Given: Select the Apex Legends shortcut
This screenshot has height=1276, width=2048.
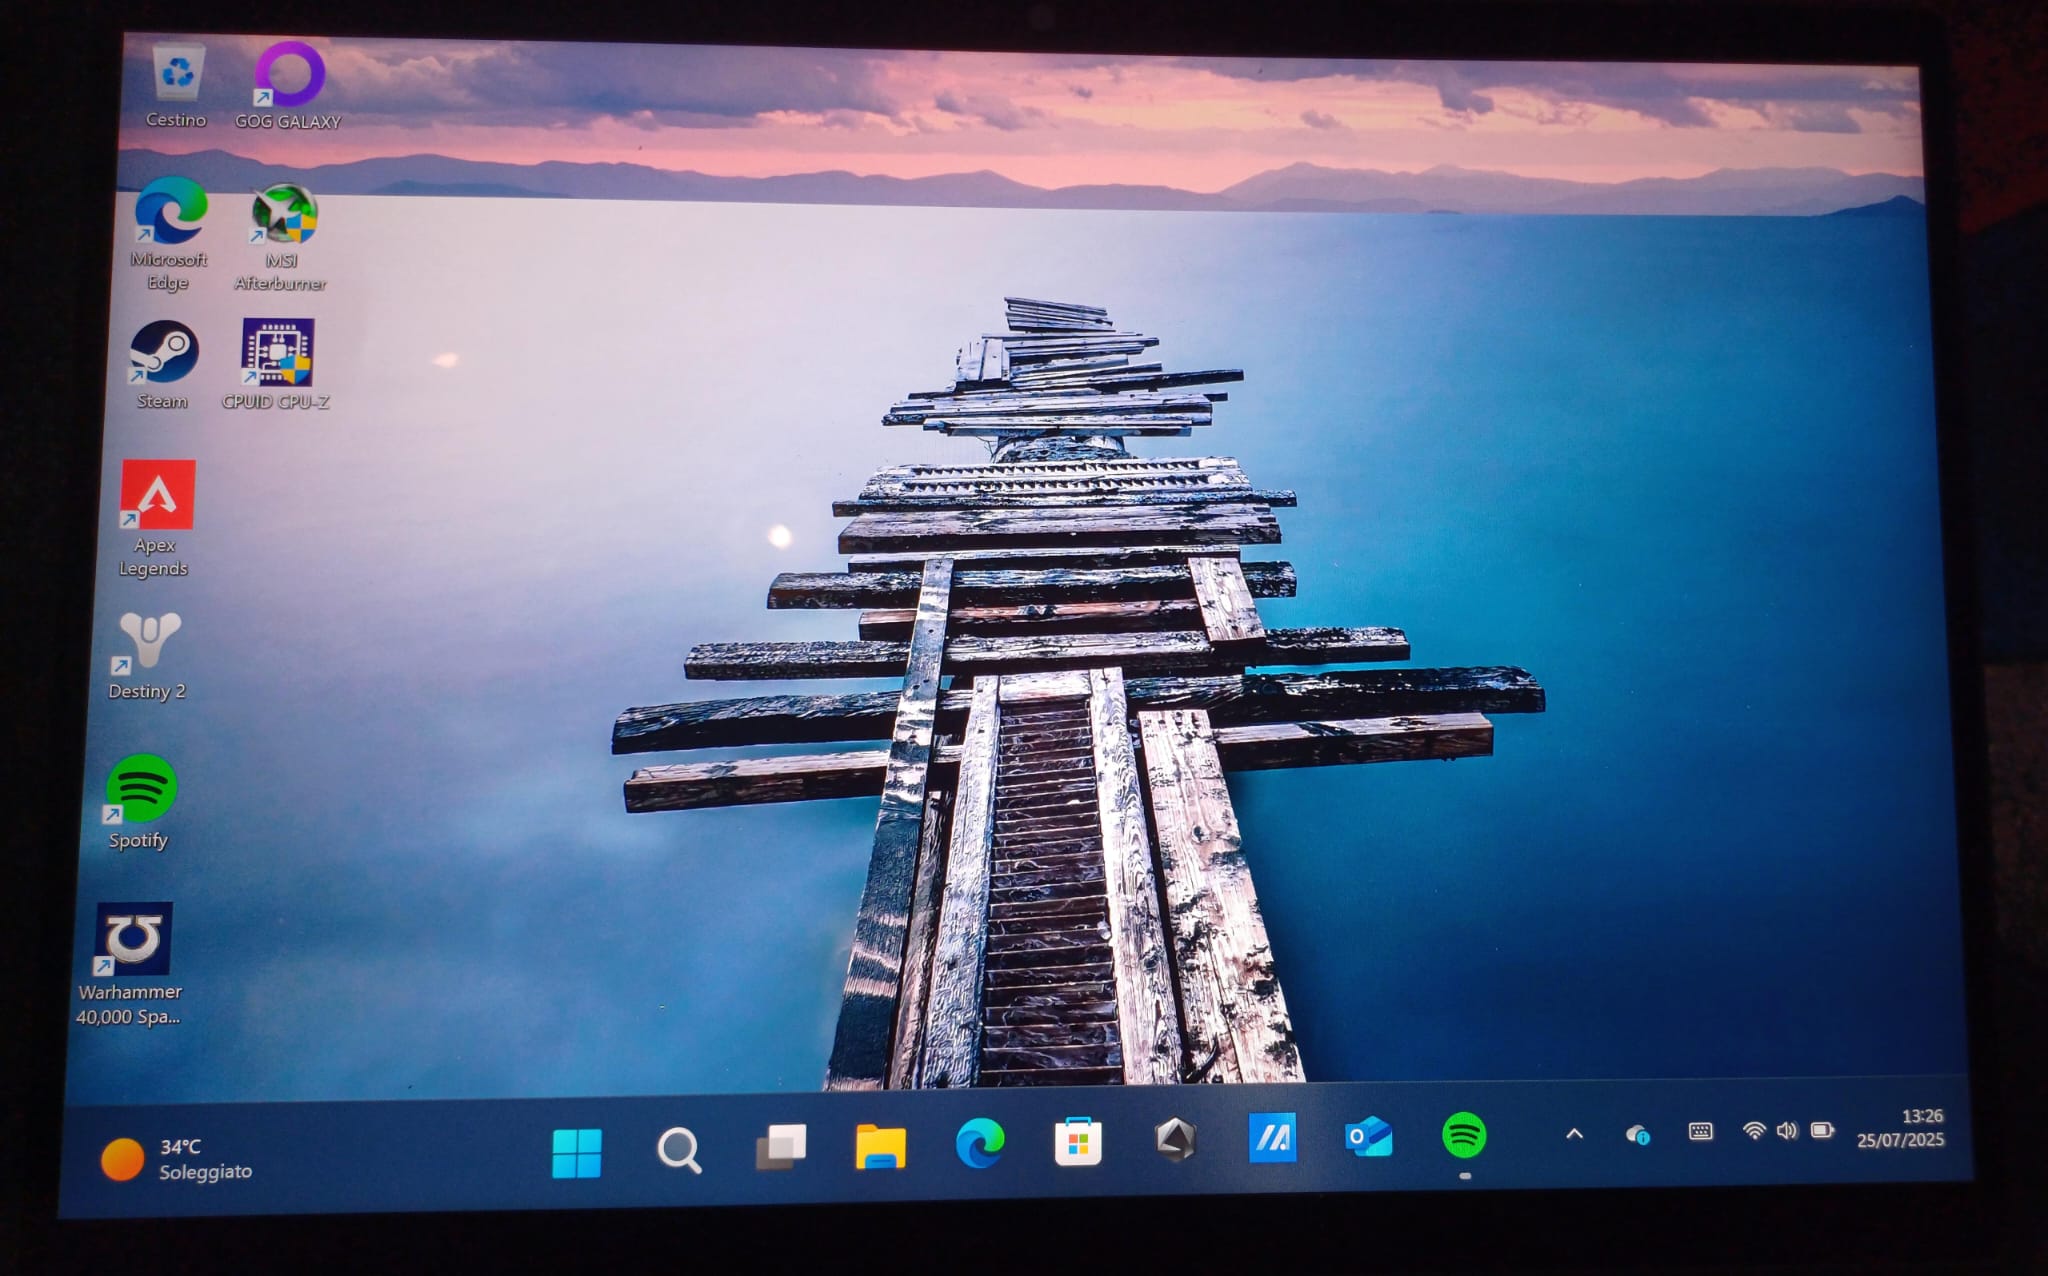Looking at the screenshot, I should (x=158, y=496).
